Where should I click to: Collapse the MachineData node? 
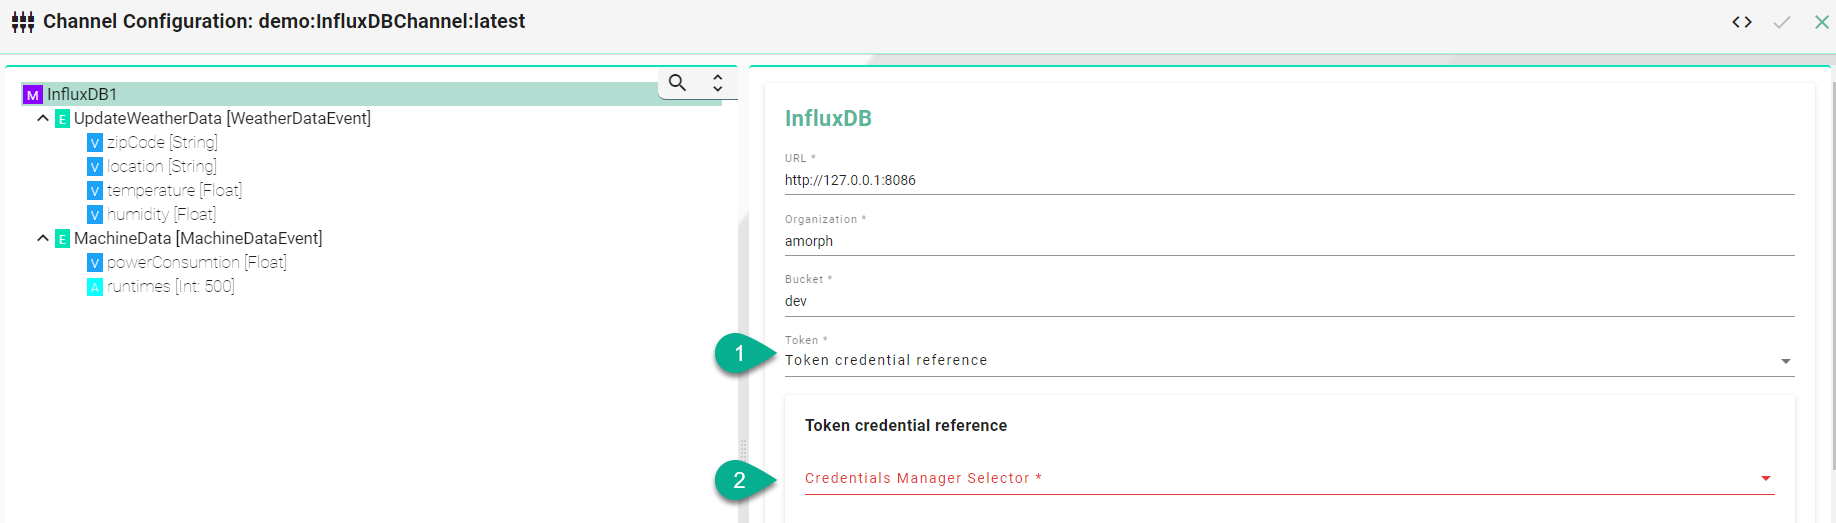click(43, 238)
